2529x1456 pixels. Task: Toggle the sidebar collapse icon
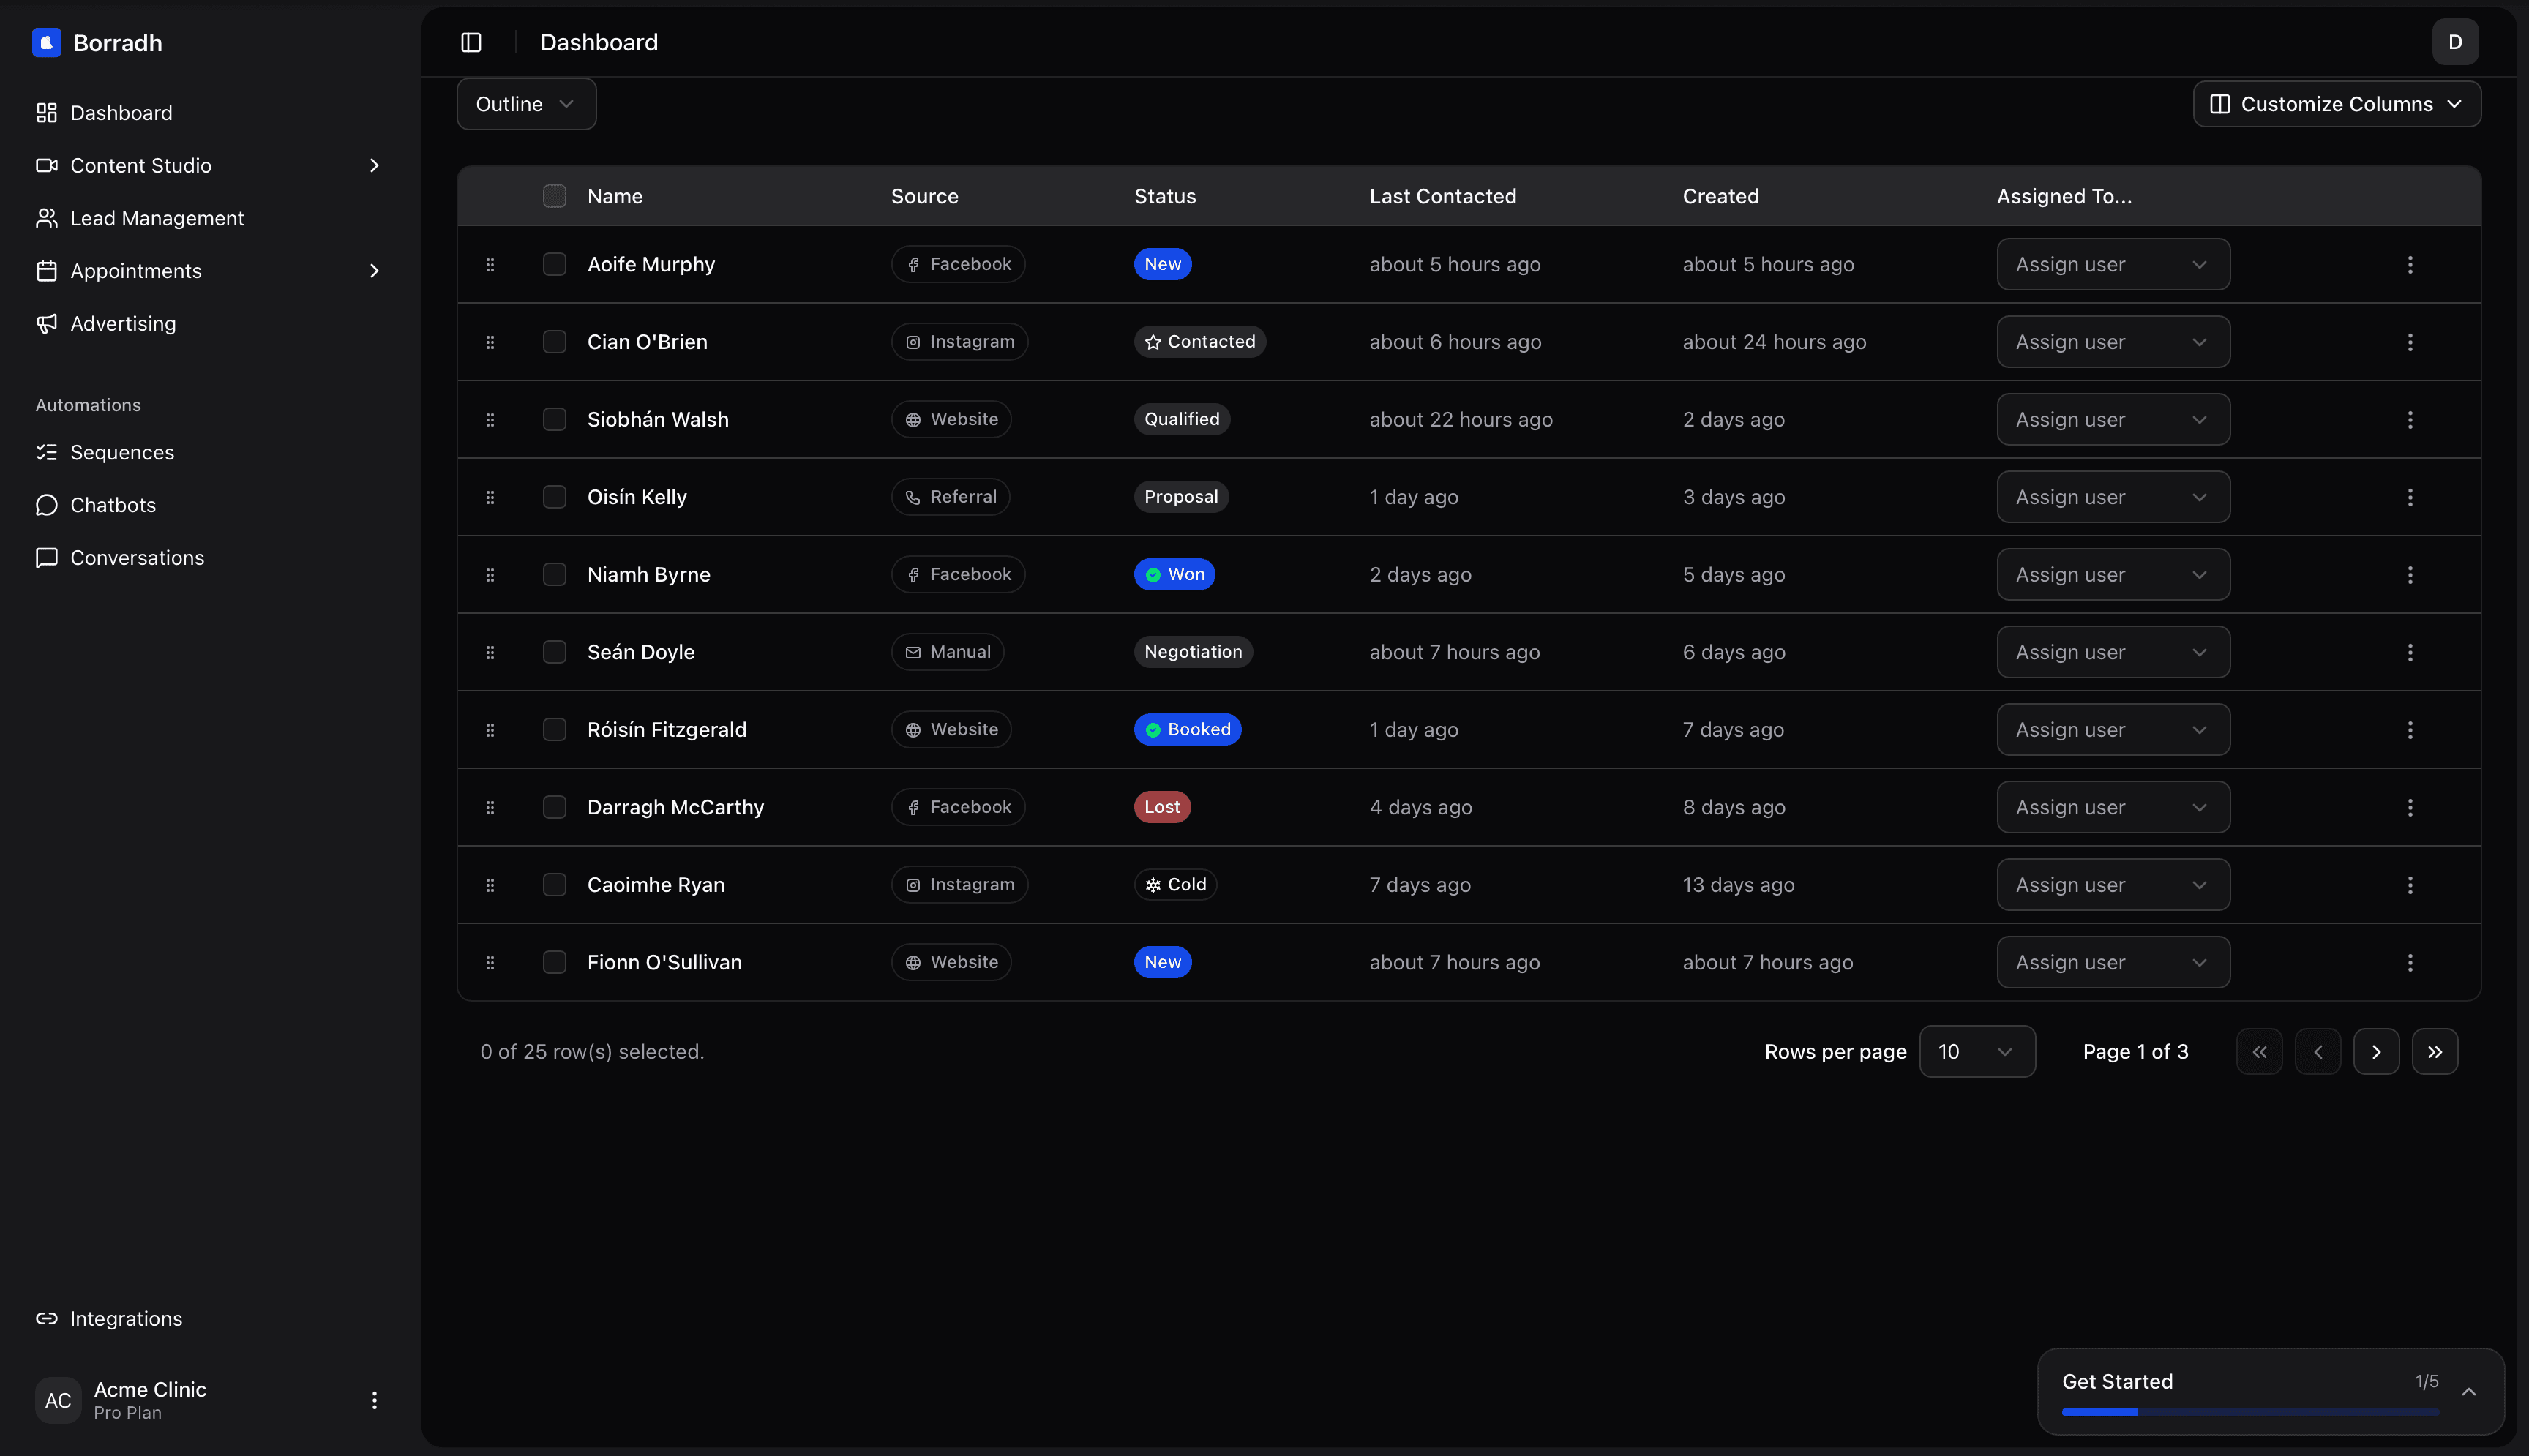(470, 42)
